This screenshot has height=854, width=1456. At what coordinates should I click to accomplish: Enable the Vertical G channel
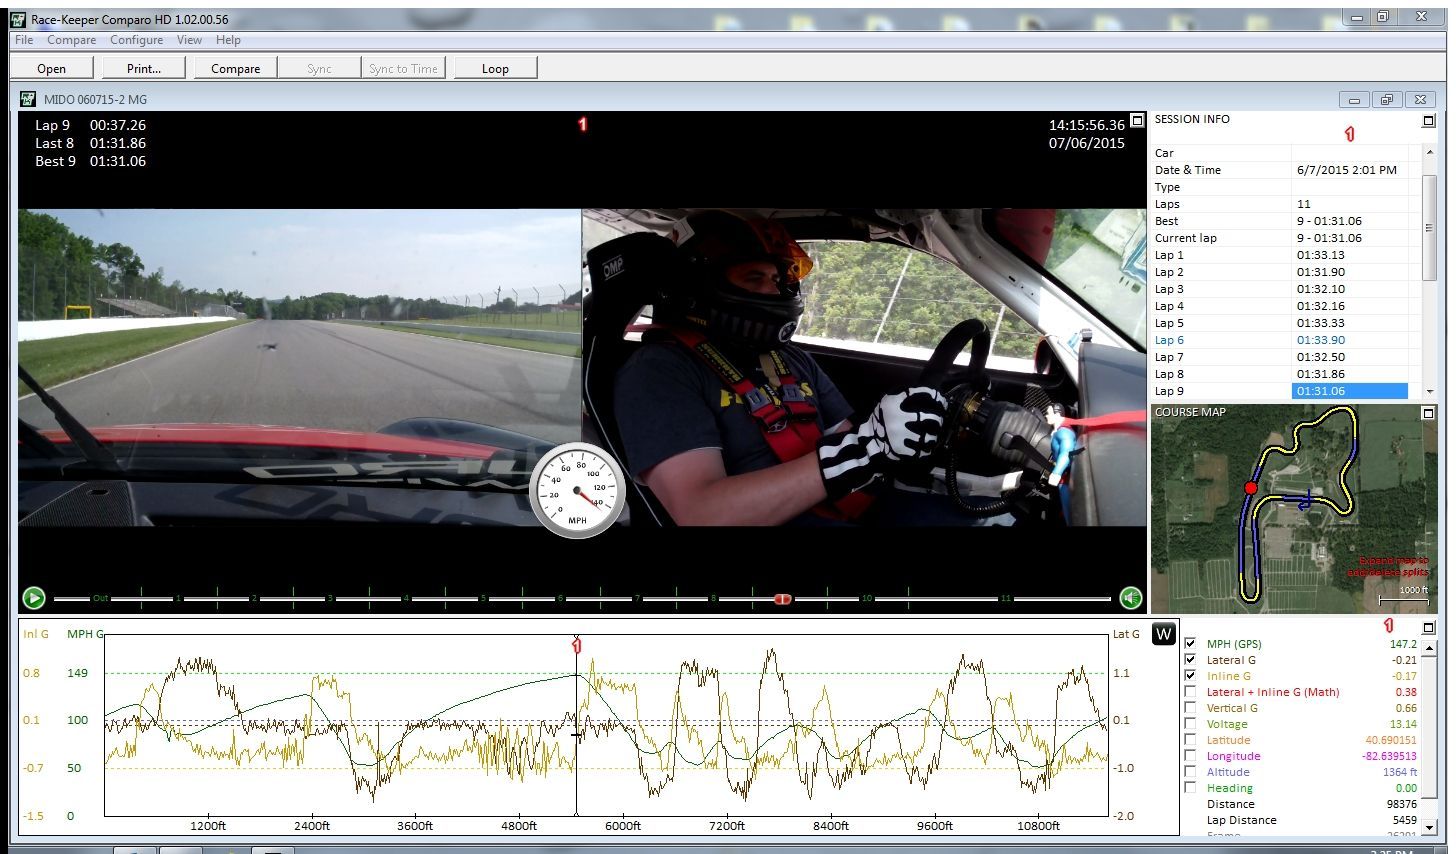pos(1190,707)
